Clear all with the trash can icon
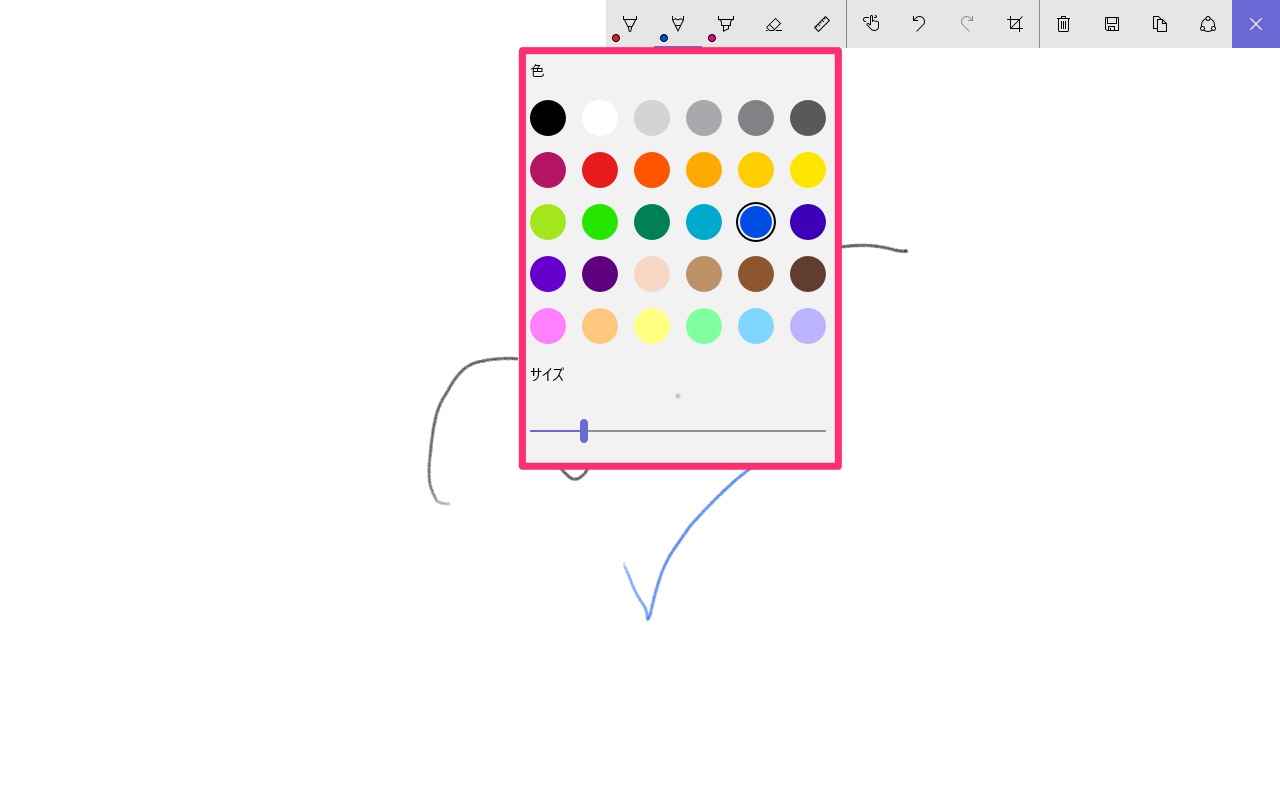This screenshot has width=1280, height=800. click(1064, 24)
